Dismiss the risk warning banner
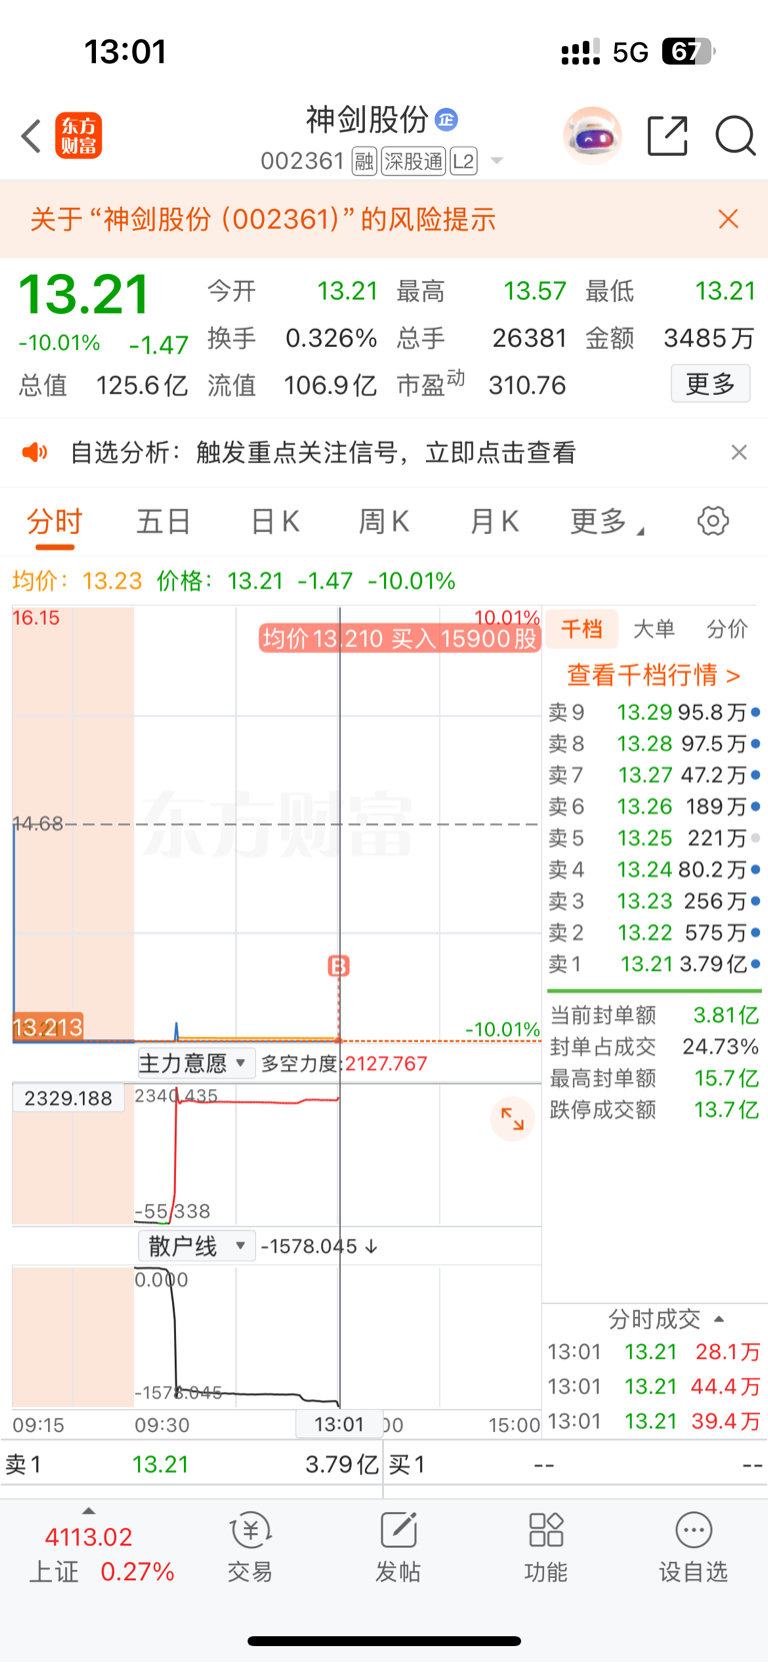768x1663 pixels. tap(728, 219)
